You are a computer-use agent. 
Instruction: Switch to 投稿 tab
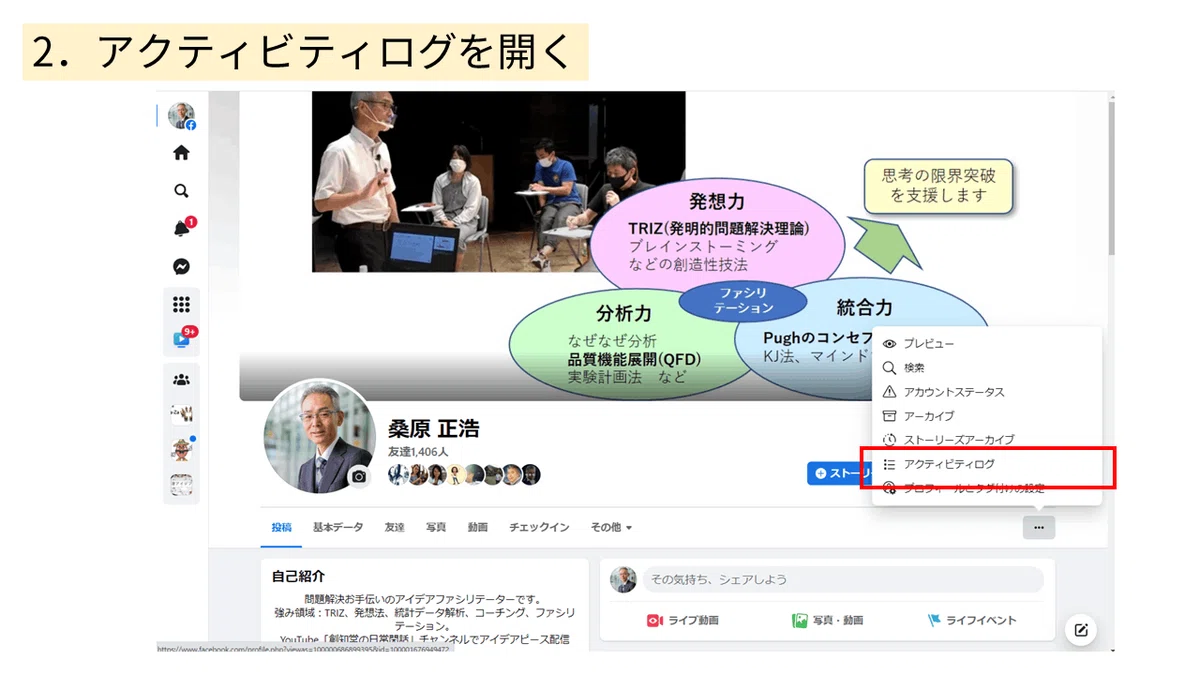[281, 527]
